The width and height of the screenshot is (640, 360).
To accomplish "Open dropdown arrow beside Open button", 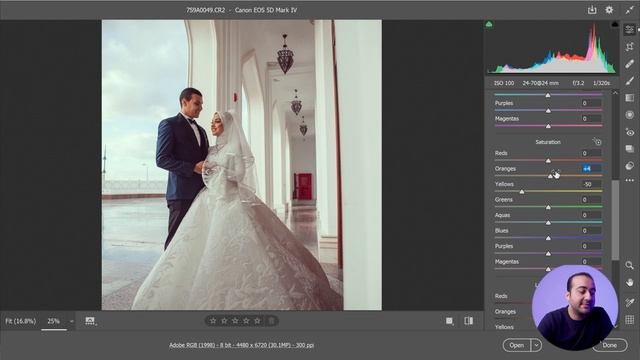I will click(x=536, y=345).
